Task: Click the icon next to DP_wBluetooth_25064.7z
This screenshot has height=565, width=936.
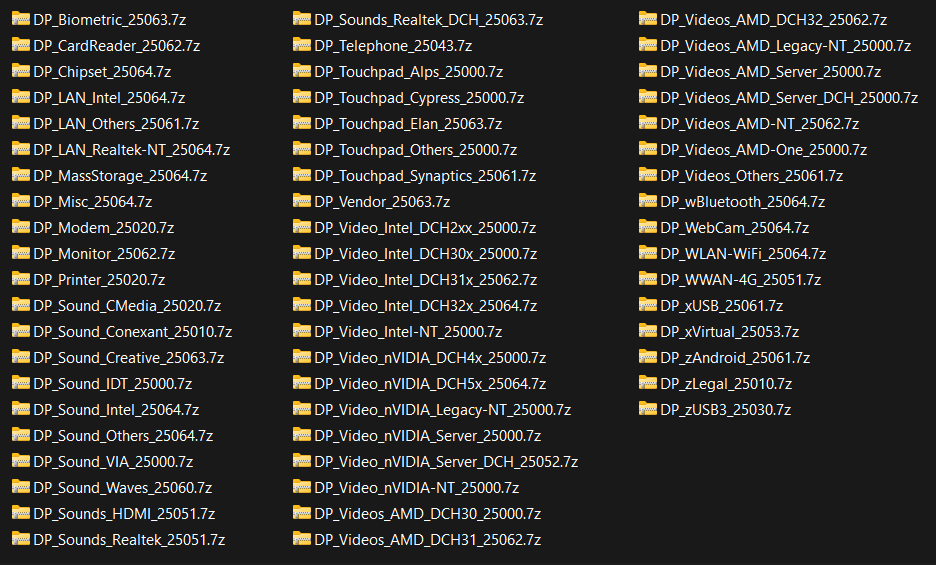Action: point(648,200)
